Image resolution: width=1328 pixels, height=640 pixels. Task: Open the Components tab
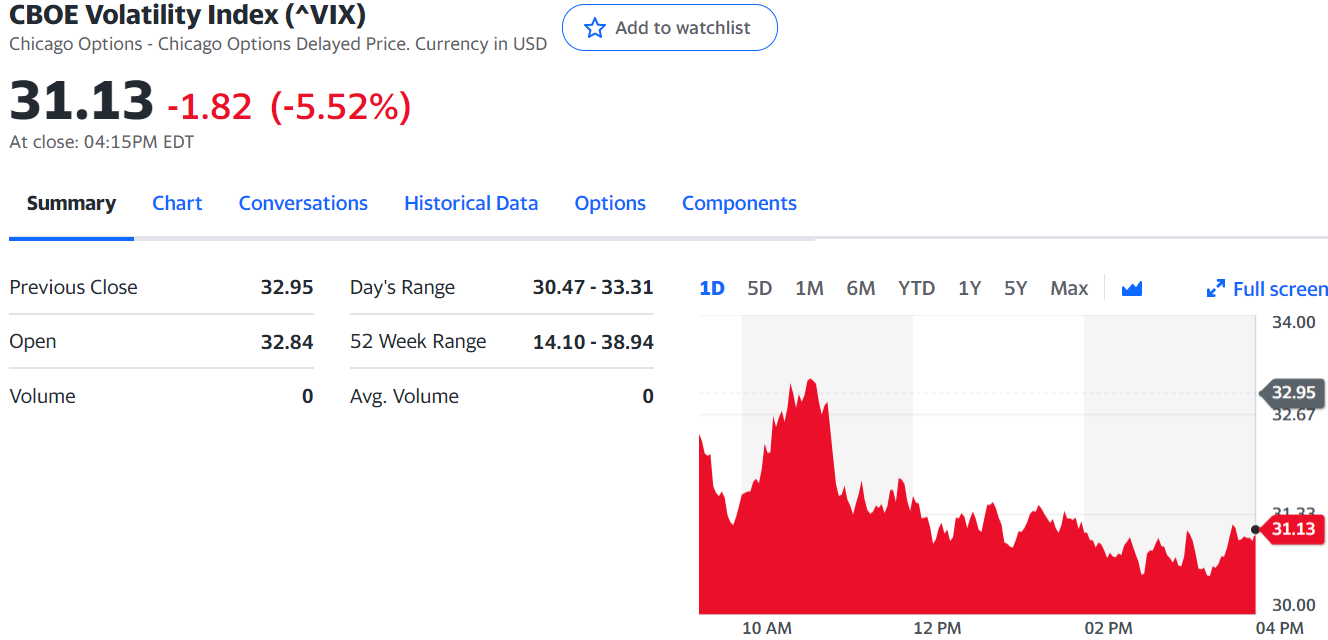click(739, 203)
